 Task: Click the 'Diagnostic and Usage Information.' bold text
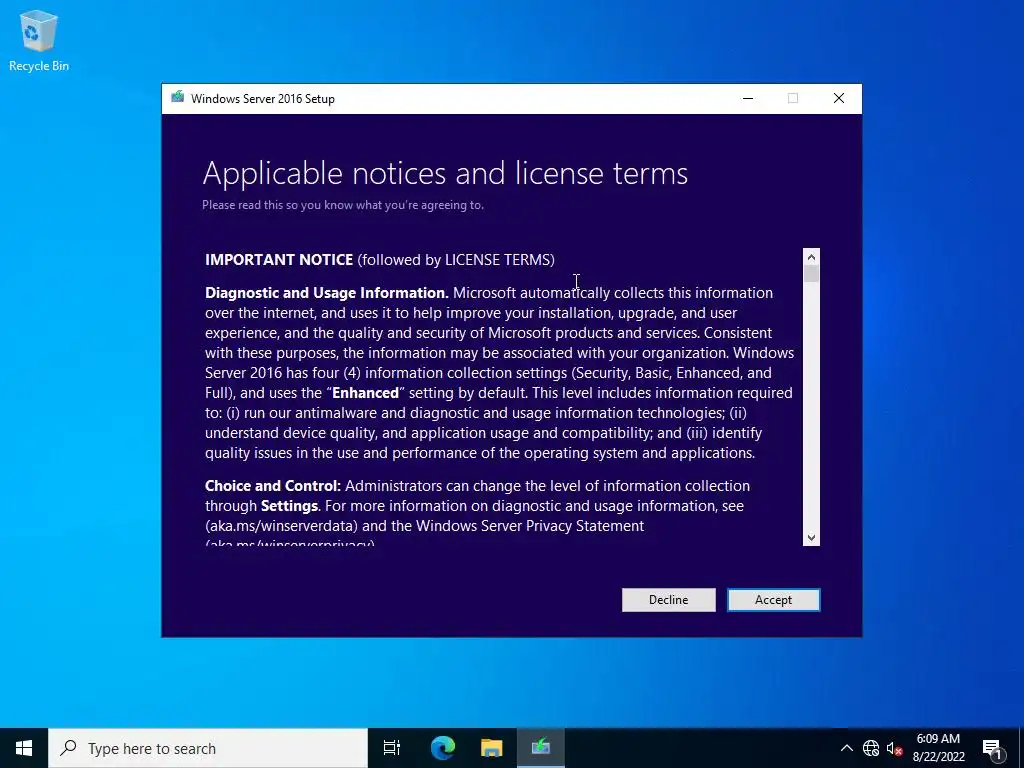pos(327,293)
